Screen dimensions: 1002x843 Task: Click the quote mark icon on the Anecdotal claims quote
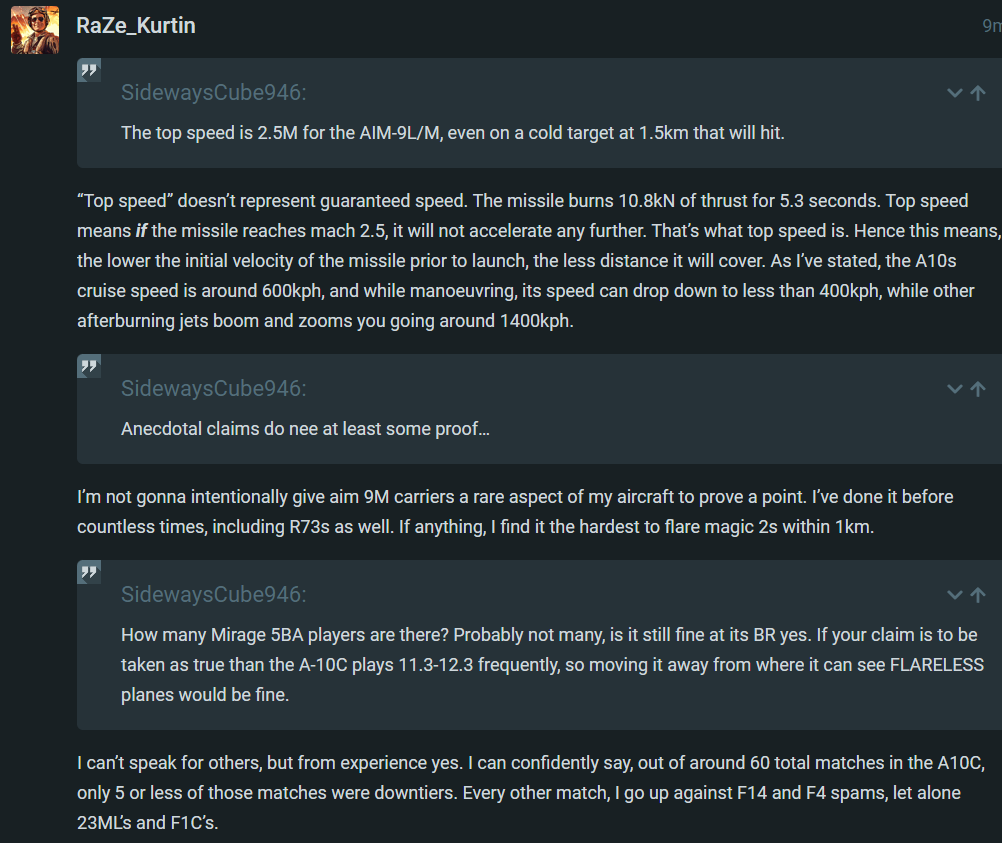[x=89, y=366]
